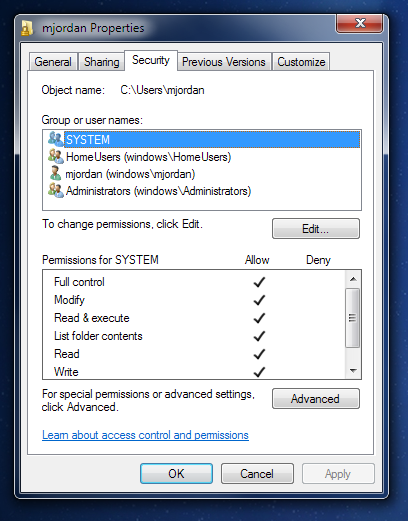Click the Edit... button
The image size is (408, 521).
[x=316, y=229]
